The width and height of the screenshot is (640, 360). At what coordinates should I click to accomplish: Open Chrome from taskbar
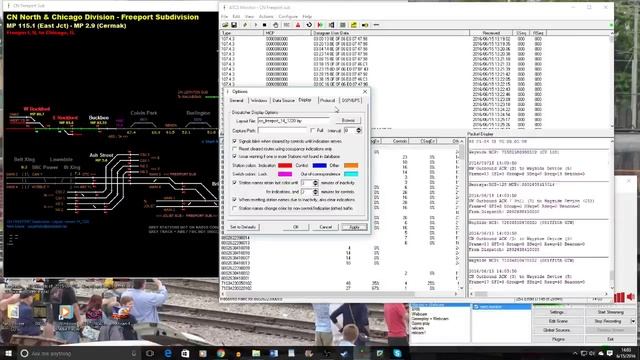pyautogui.click(x=221, y=353)
